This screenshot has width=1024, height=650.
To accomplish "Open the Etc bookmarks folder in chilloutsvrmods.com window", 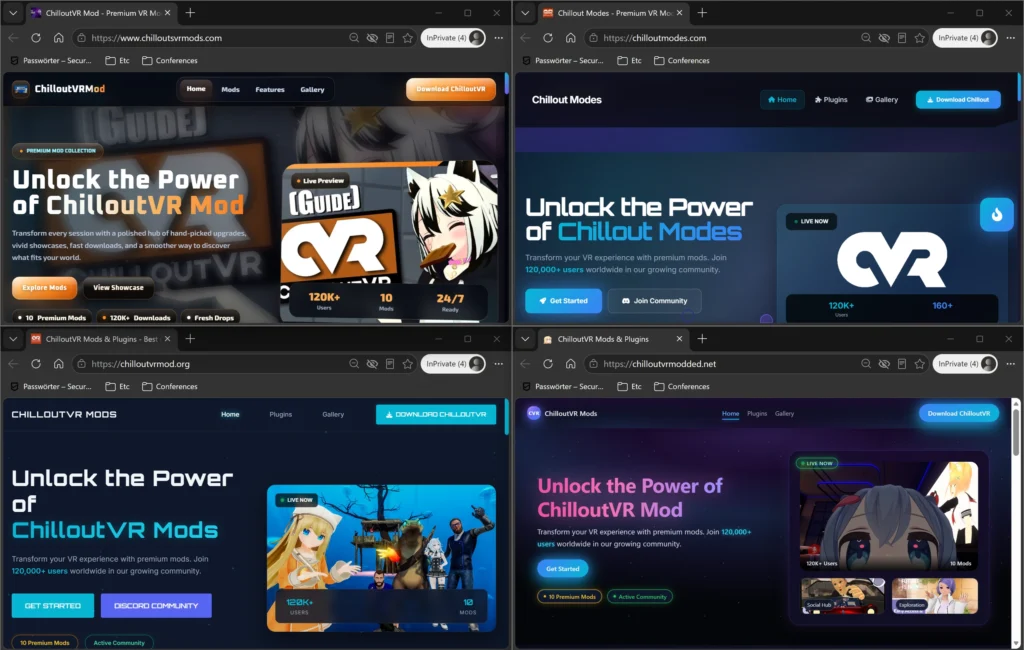I will coord(118,60).
